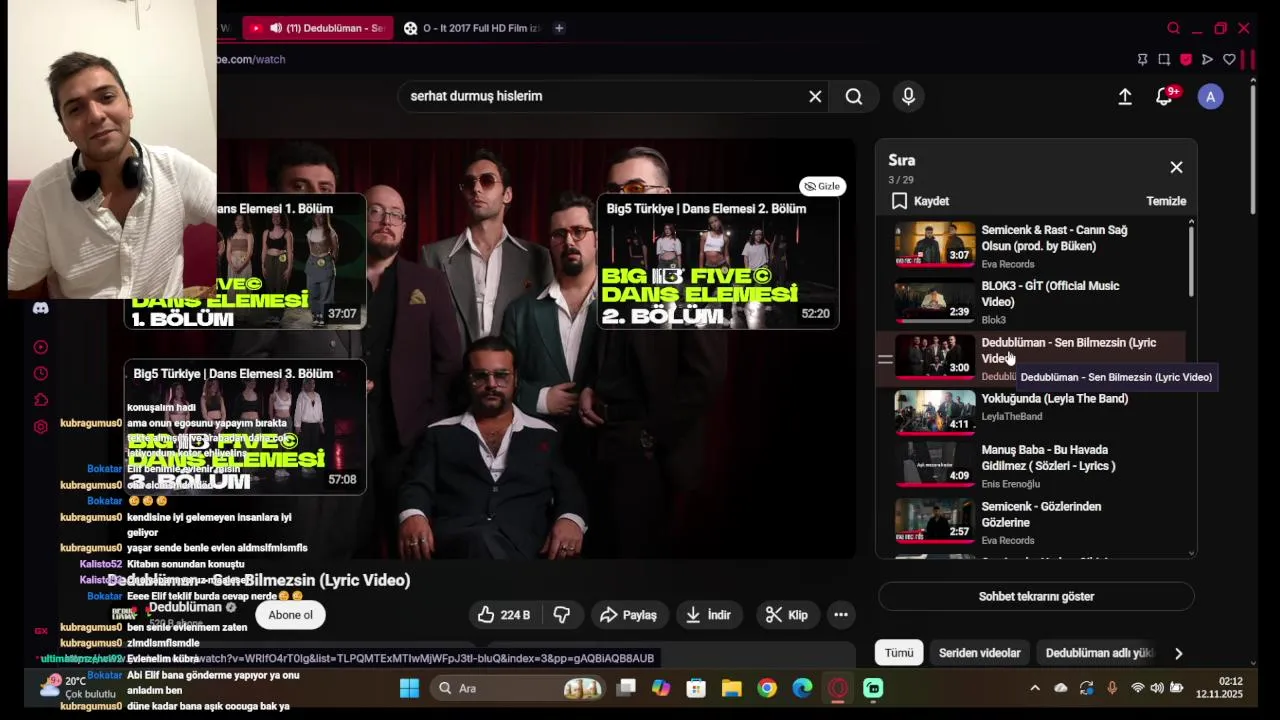
Task: Open the player icon in Opera sidebar
Action: click(41, 347)
